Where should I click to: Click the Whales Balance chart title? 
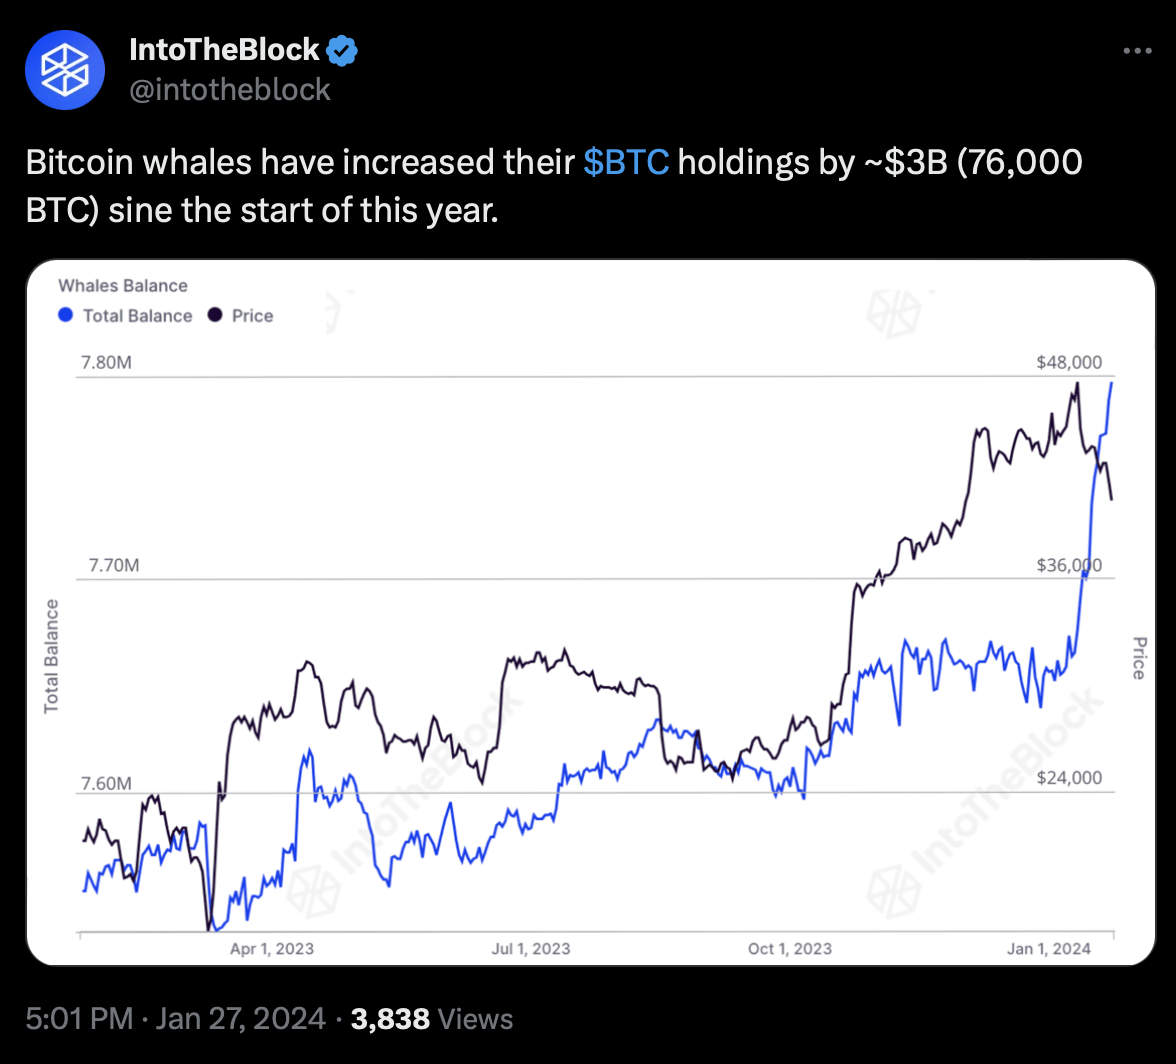[123, 286]
